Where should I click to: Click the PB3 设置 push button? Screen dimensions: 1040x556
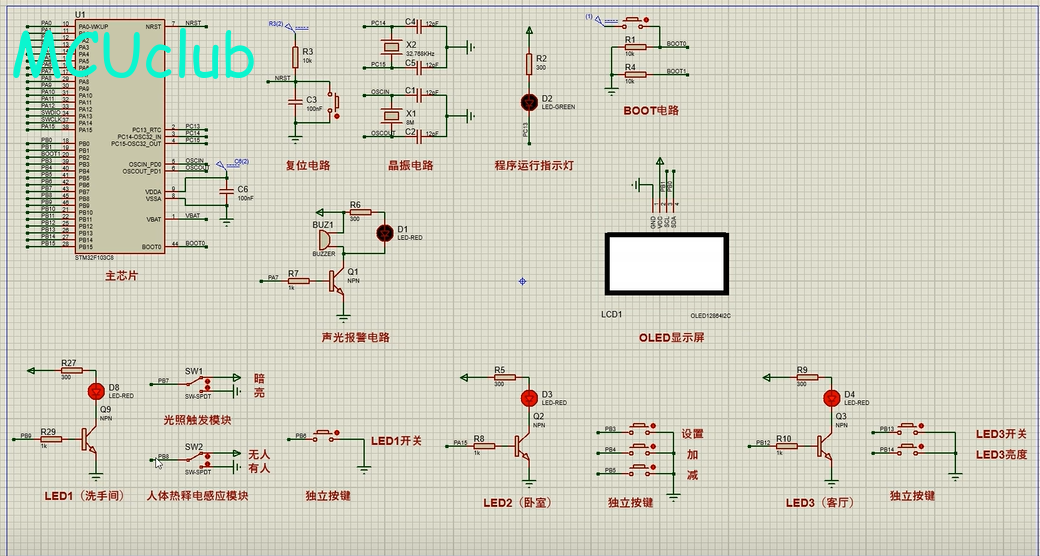click(641, 427)
